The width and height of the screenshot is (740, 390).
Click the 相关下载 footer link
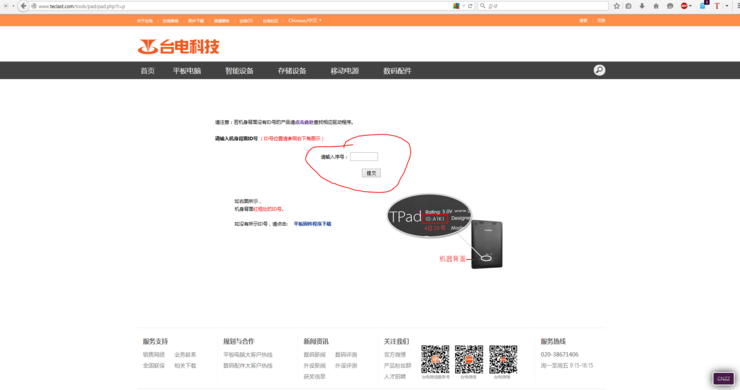click(185, 365)
